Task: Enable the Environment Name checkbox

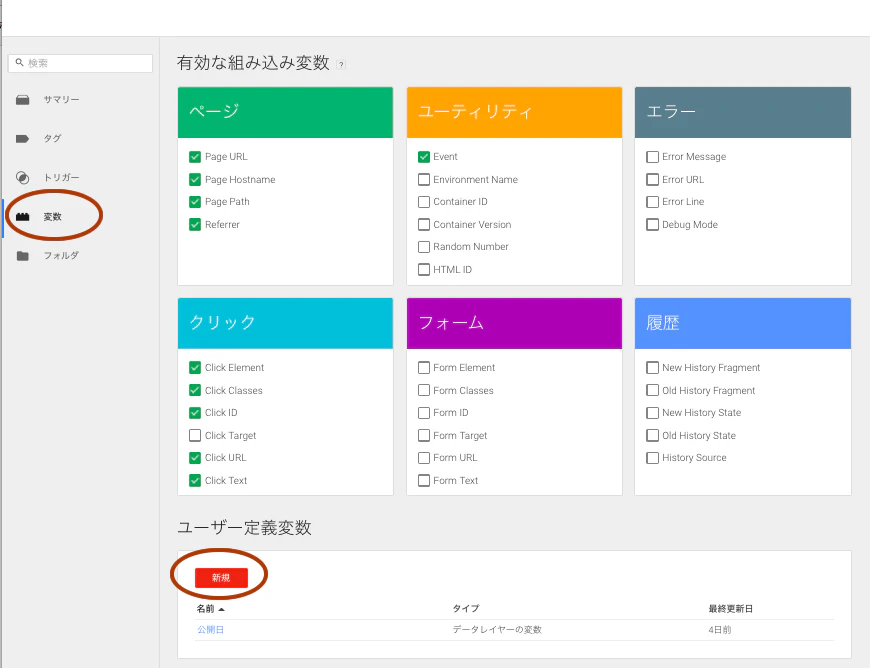Action: pos(424,180)
